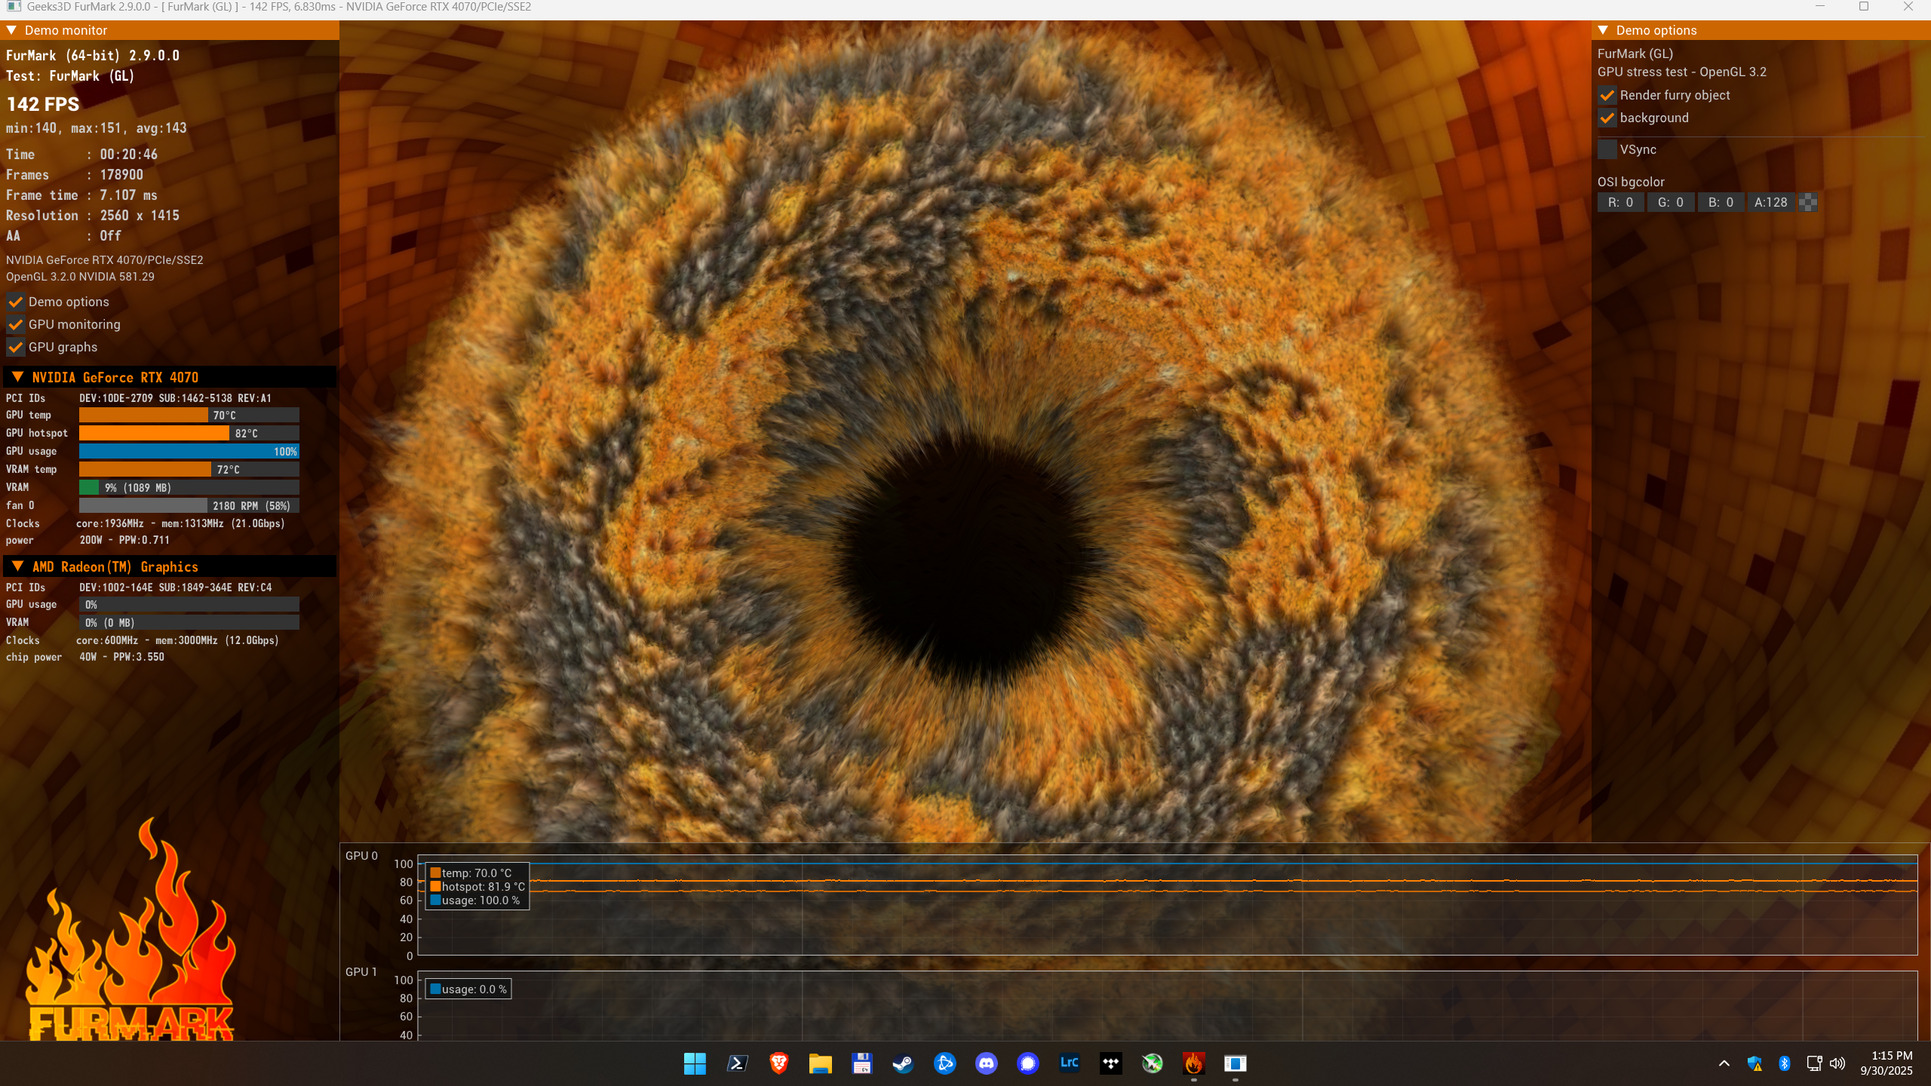Screen dimensions: 1931x1086
Task: Click the Bluetooth tray icon
Action: [1784, 1063]
